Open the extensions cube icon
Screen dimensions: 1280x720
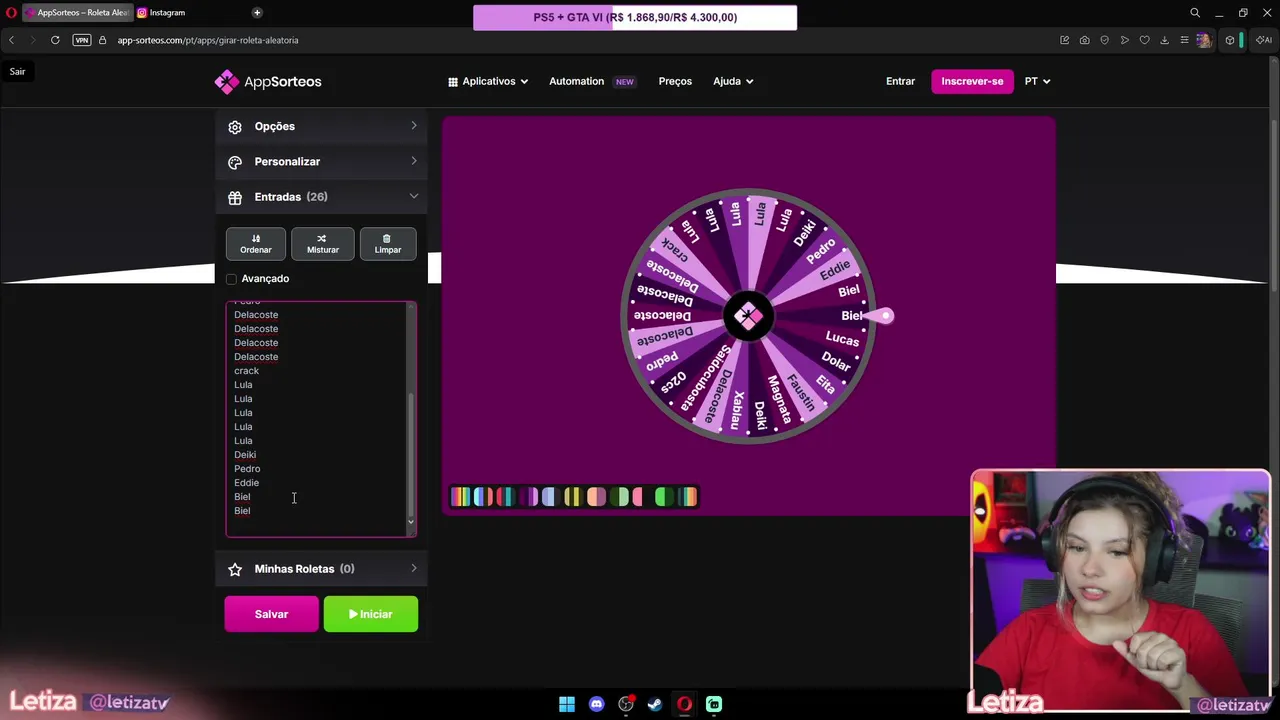(x=1230, y=40)
